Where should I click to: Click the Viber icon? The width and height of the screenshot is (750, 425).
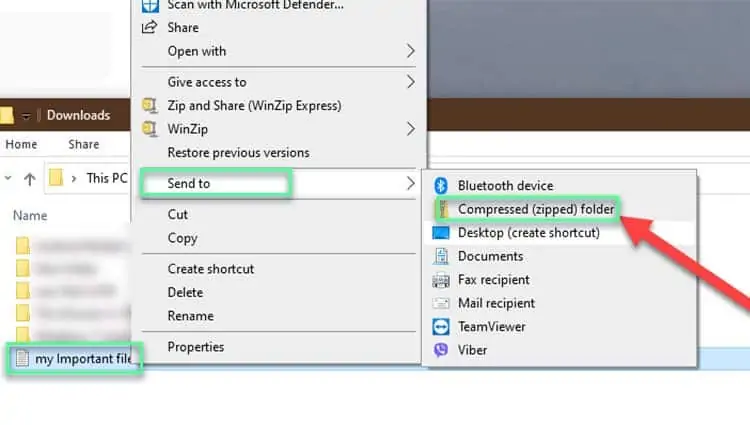[441, 350]
